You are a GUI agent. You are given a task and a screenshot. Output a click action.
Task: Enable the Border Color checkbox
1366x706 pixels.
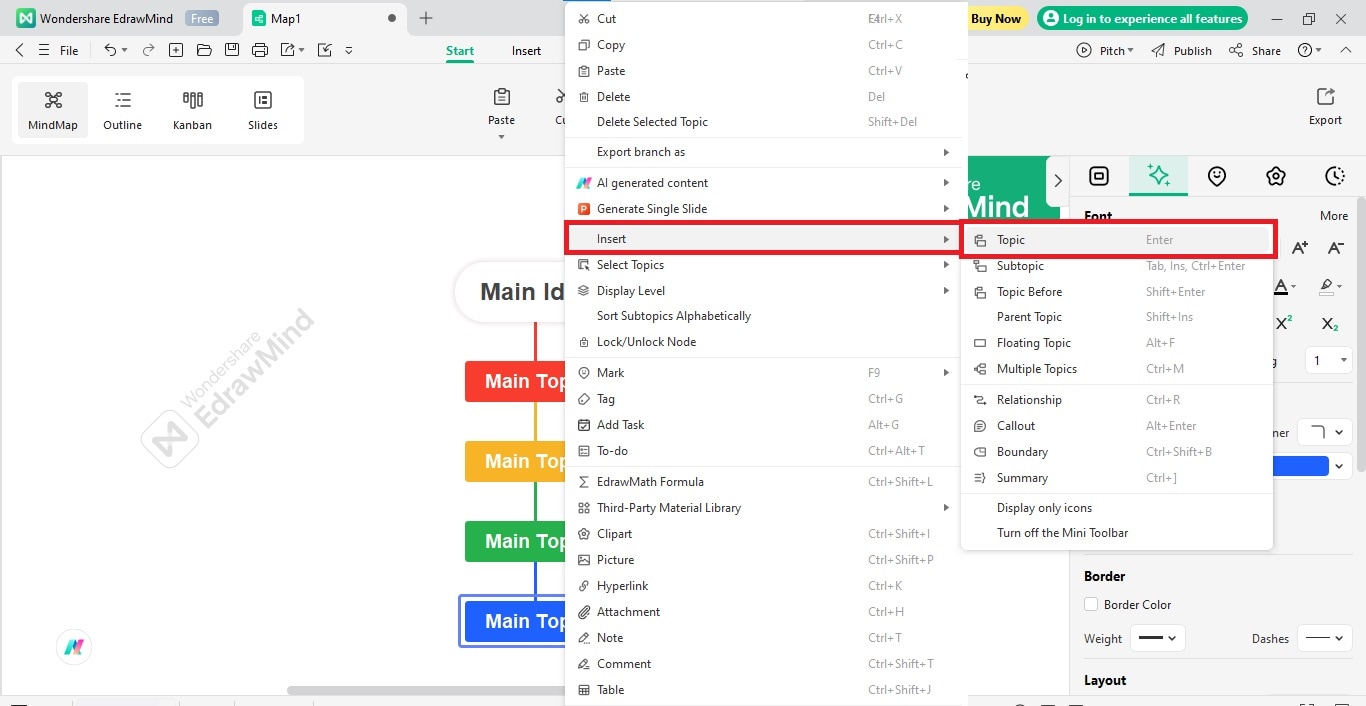pos(1091,604)
